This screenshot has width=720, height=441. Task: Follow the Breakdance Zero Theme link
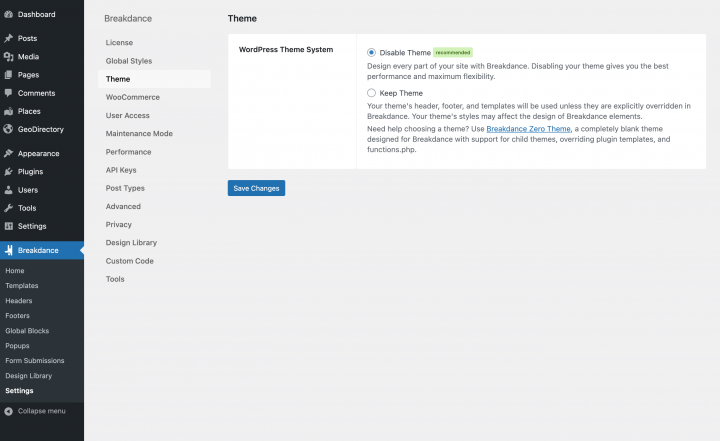click(528, 128)
